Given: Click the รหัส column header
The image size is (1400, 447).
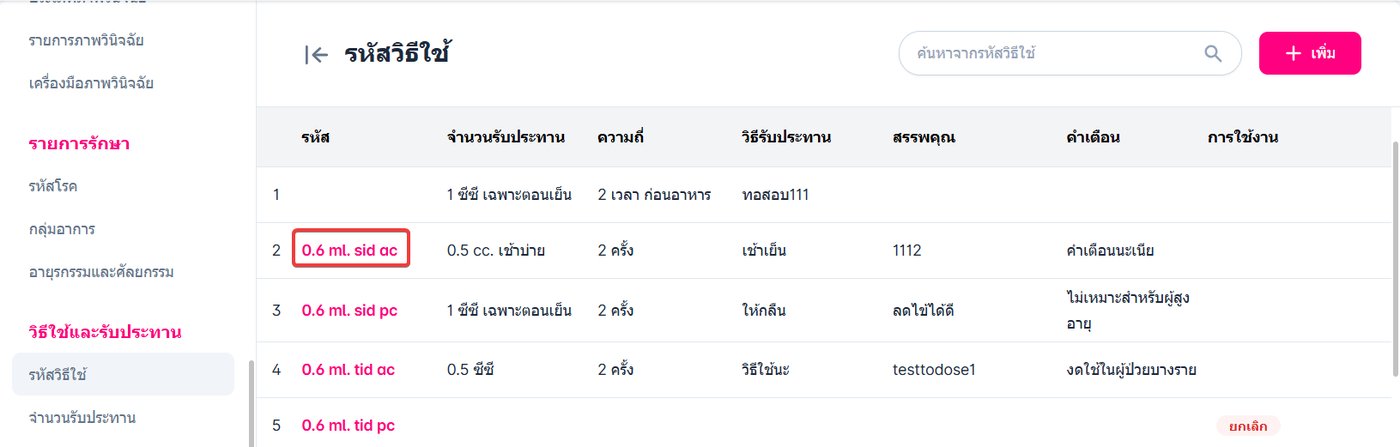Looking at the screenshot, I should pyautogui.click(x=315, y=137).
